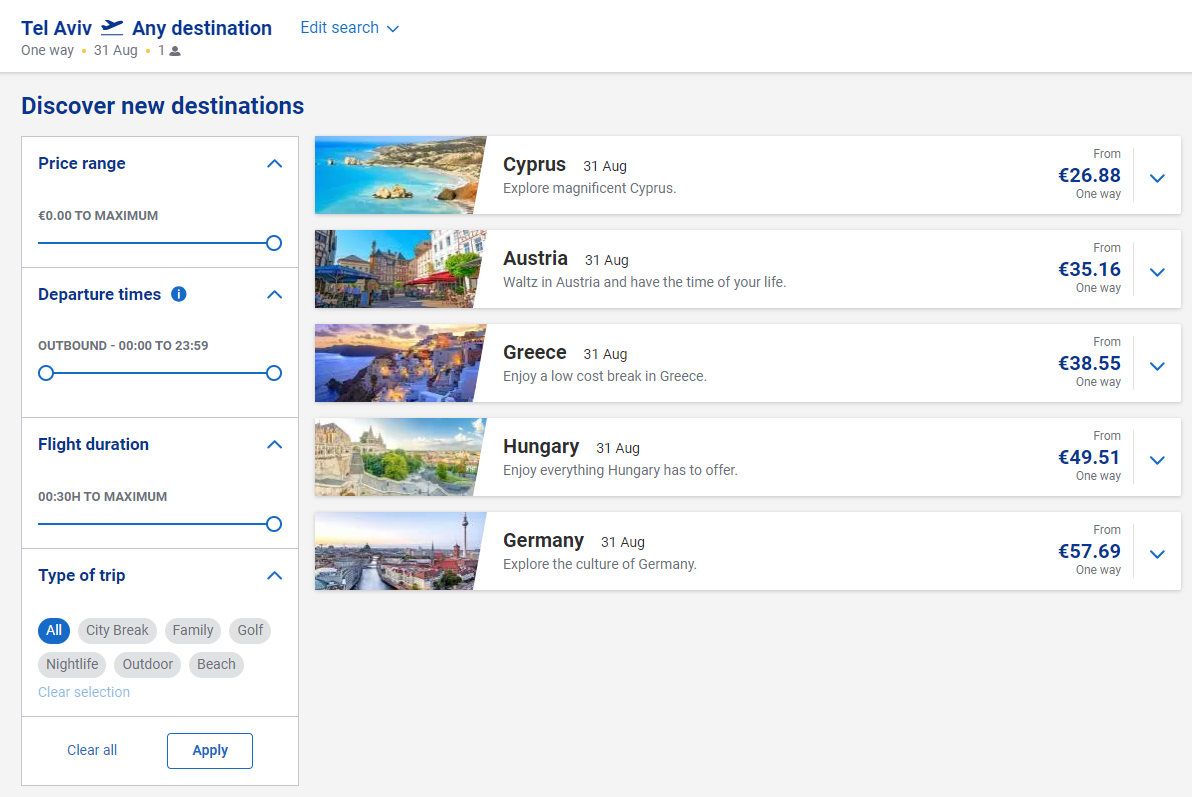1192x797 pixels.
Task: Expand the Greece result chevron
Action: point(1157,366)
